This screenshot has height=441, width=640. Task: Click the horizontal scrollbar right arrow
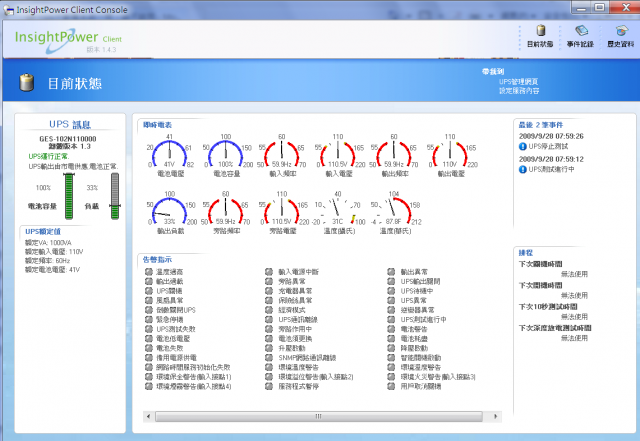click(x=496, y=416)
